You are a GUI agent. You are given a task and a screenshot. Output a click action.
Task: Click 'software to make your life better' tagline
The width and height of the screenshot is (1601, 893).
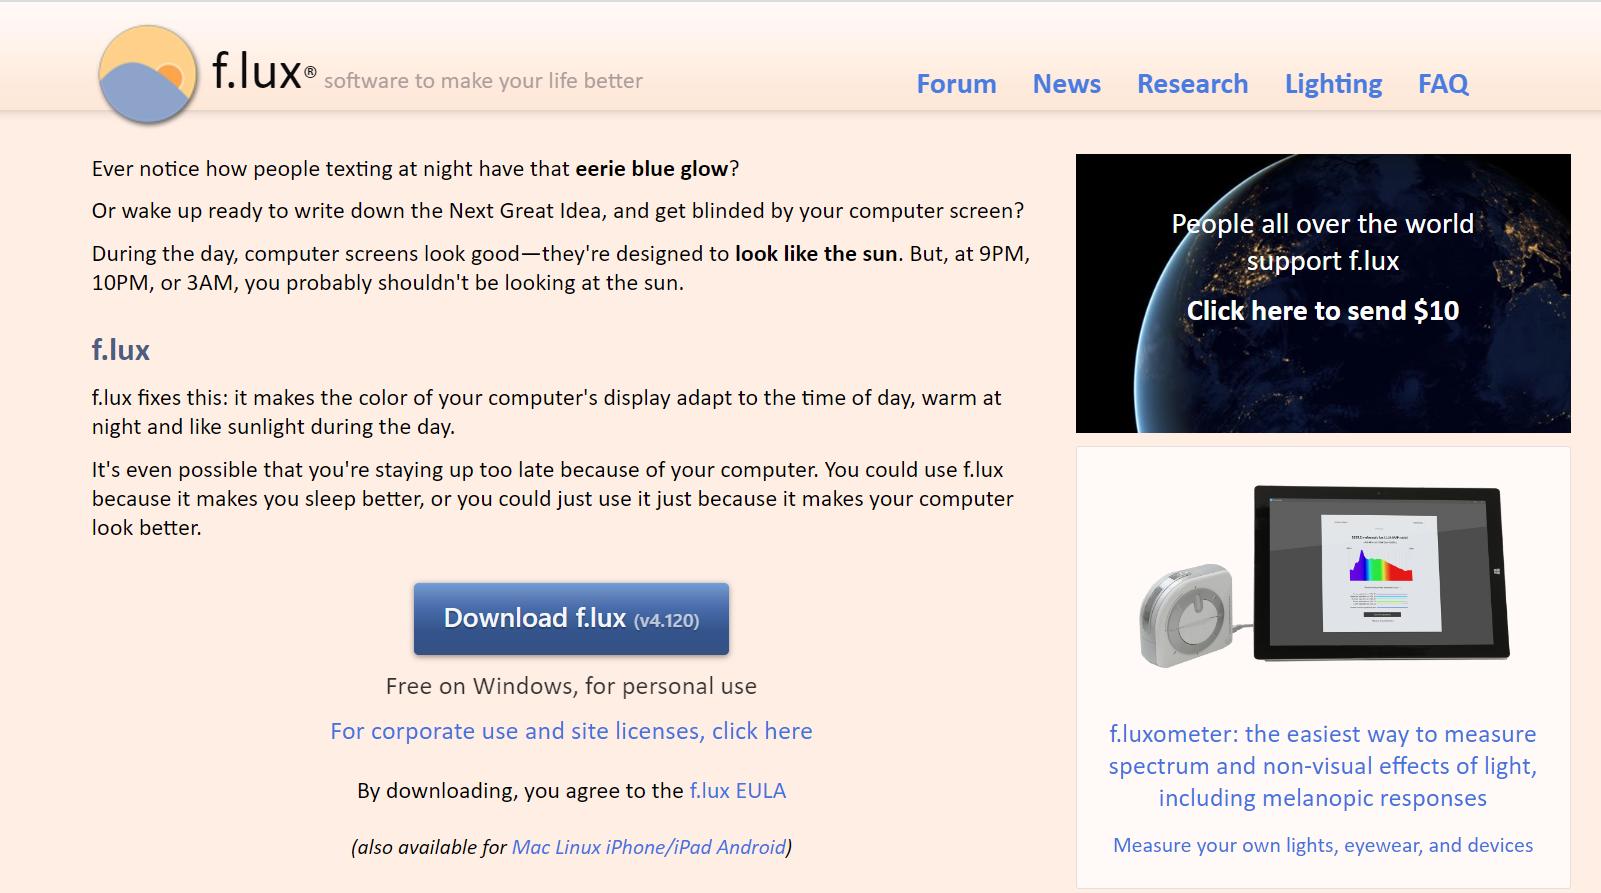[483, 81]
